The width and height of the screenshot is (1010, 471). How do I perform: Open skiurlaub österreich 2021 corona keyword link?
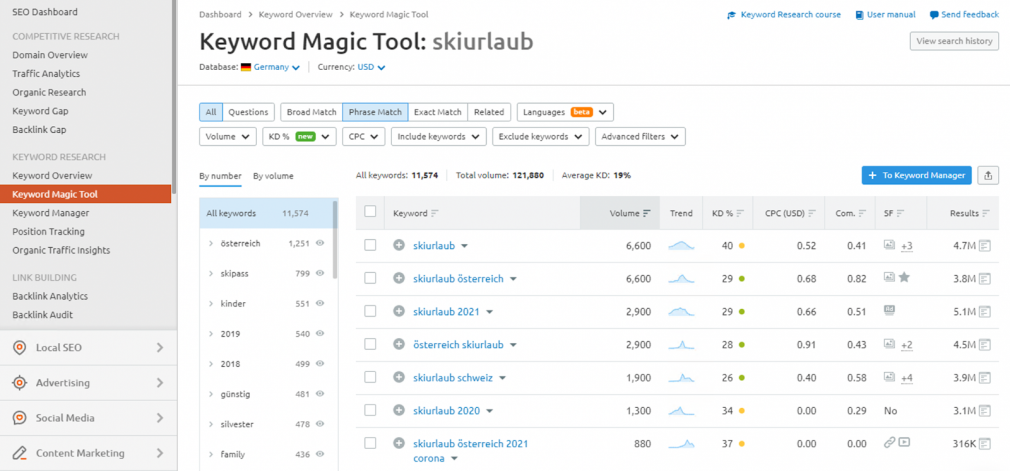click(471, 451)
